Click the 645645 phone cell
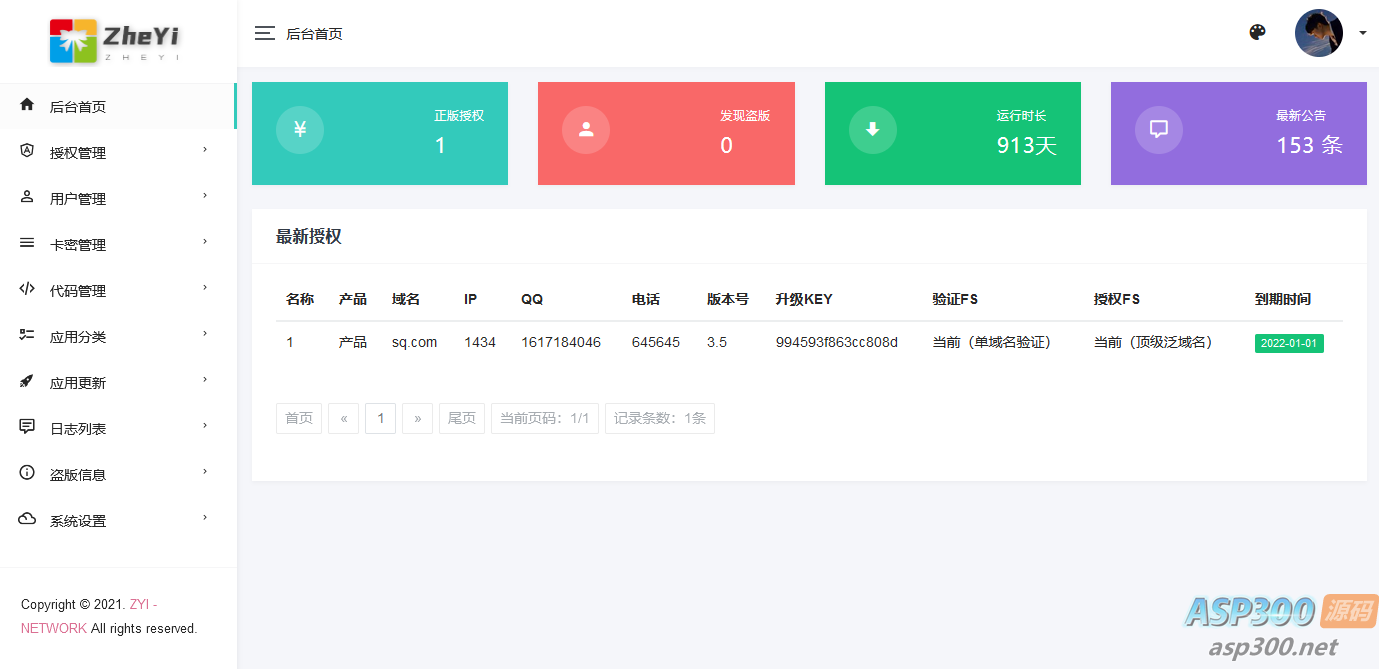Viewport: 1379px width, 669px height. pyautogui.click(x=656, y=342)
